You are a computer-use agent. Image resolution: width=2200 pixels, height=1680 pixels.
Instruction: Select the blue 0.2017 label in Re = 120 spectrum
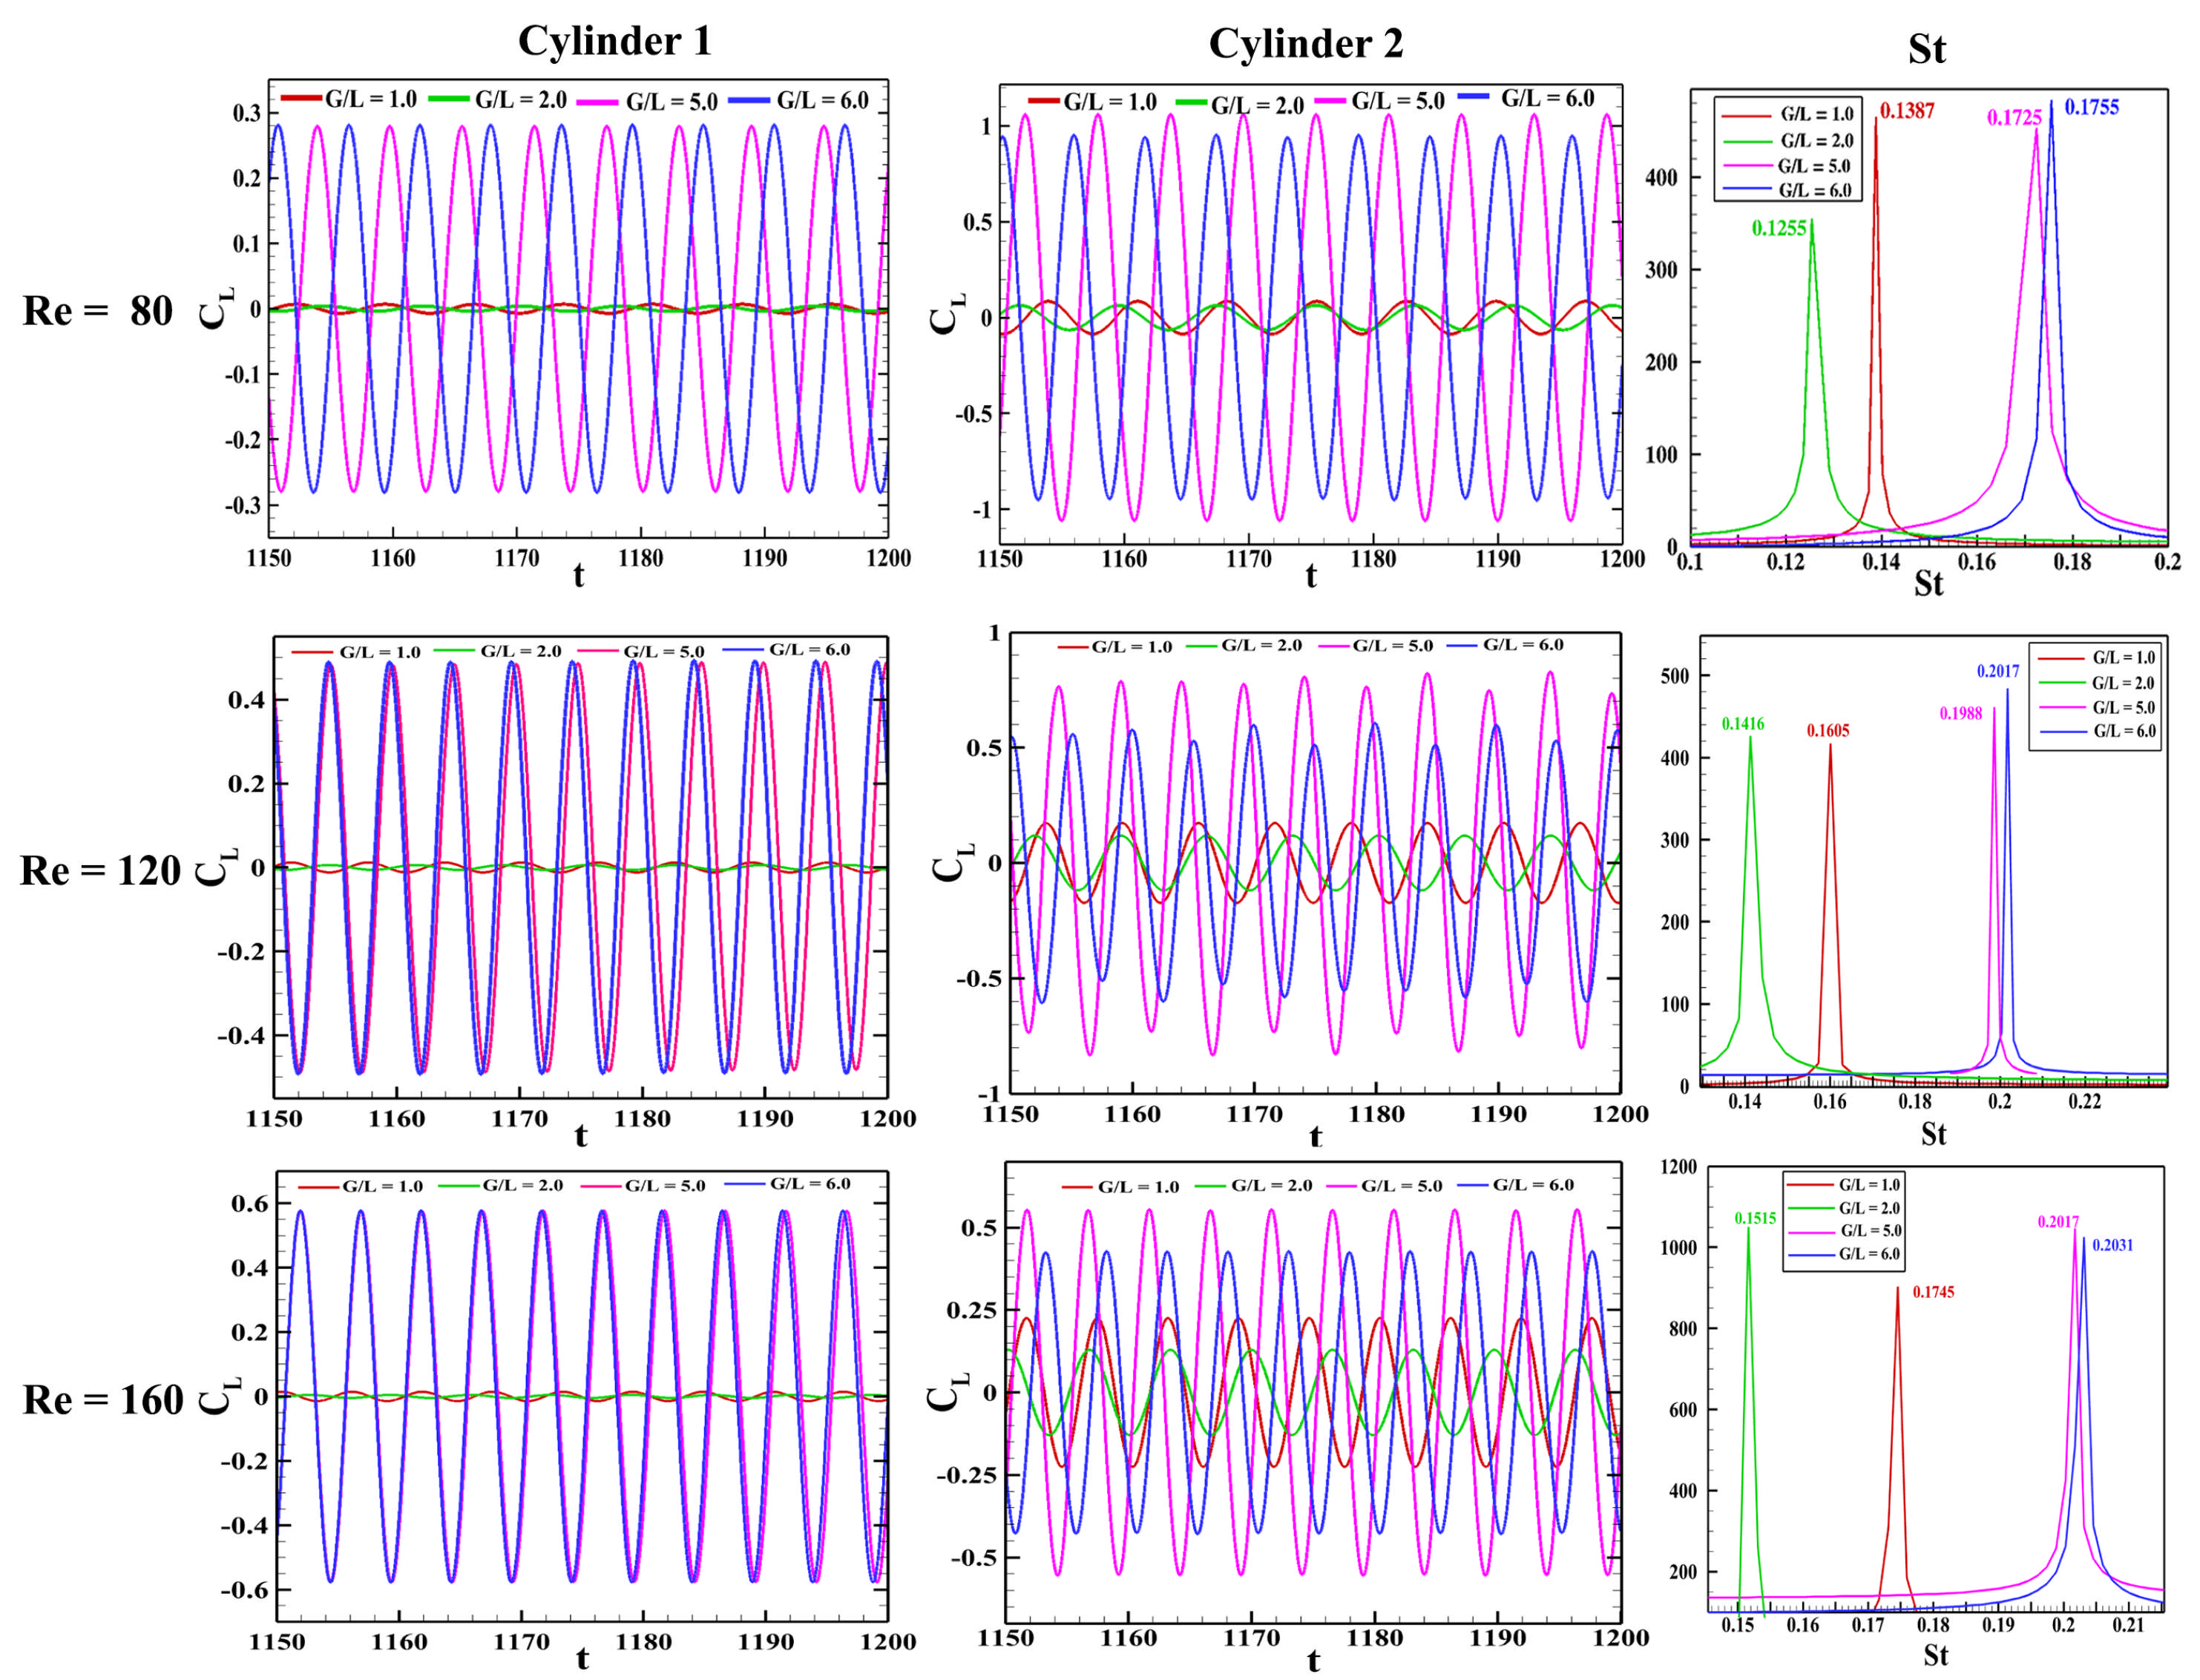(1998, 671)
